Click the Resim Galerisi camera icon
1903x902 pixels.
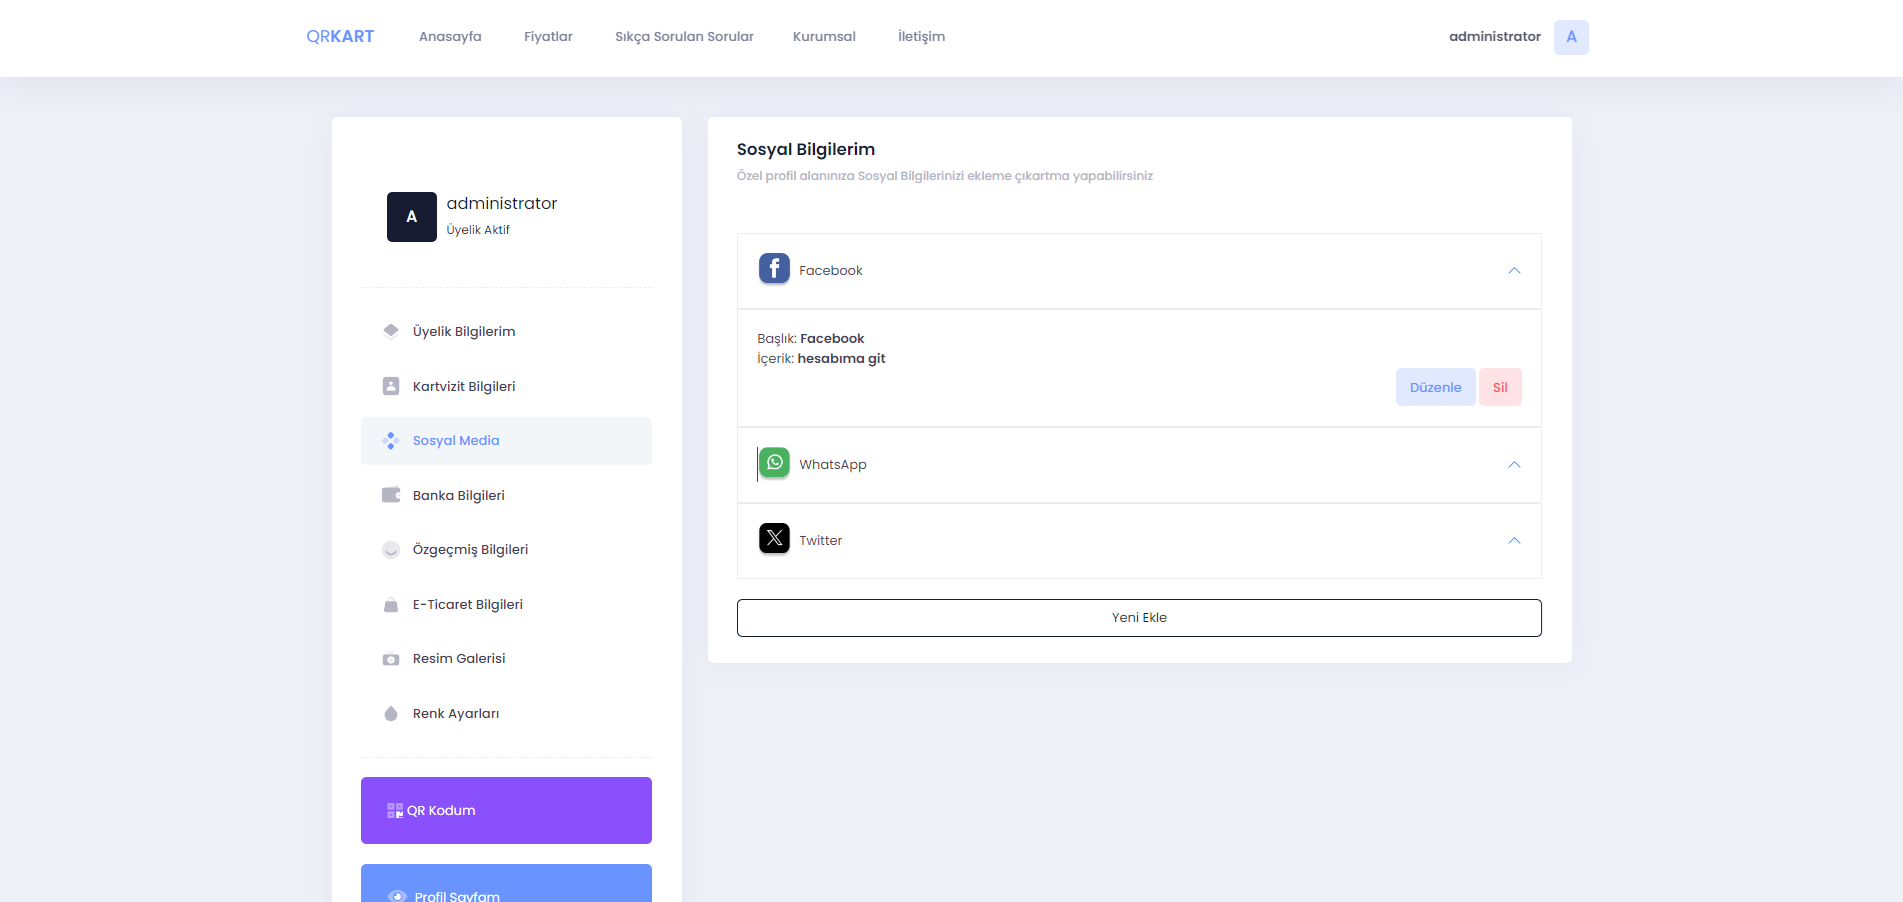[x=391, y=659]
